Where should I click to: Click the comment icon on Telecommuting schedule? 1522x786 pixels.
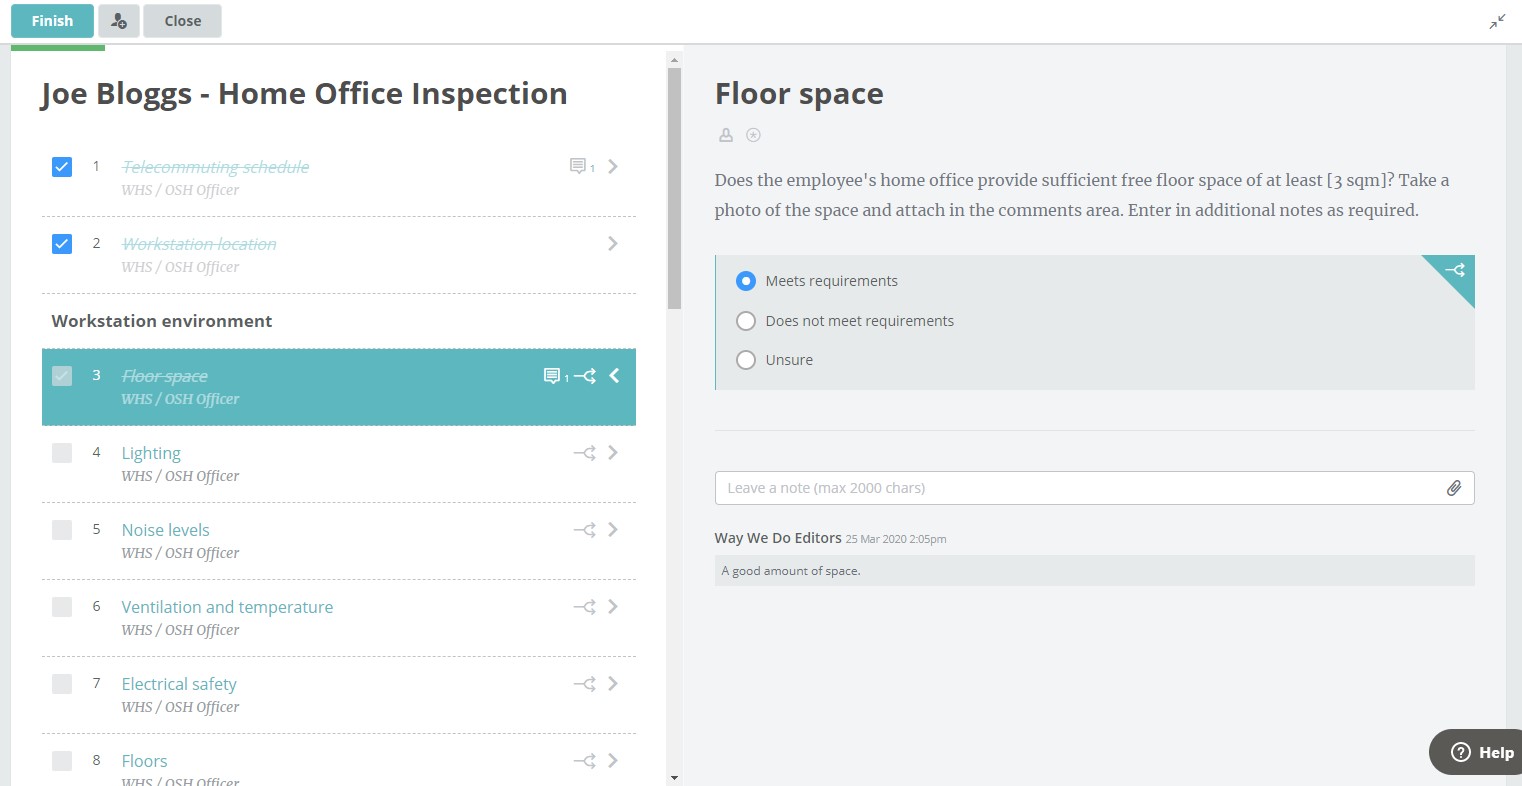pos(580,166)
